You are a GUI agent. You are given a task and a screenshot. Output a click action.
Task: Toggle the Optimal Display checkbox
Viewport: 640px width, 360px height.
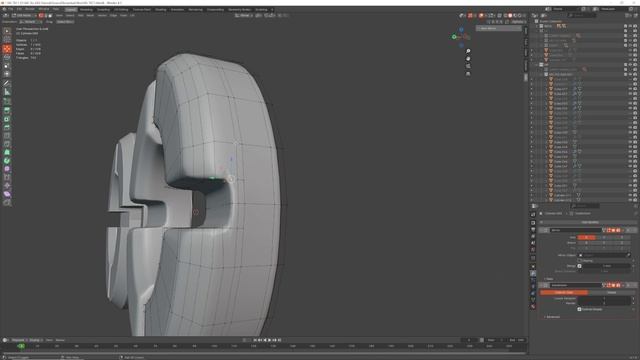point(580,309)
